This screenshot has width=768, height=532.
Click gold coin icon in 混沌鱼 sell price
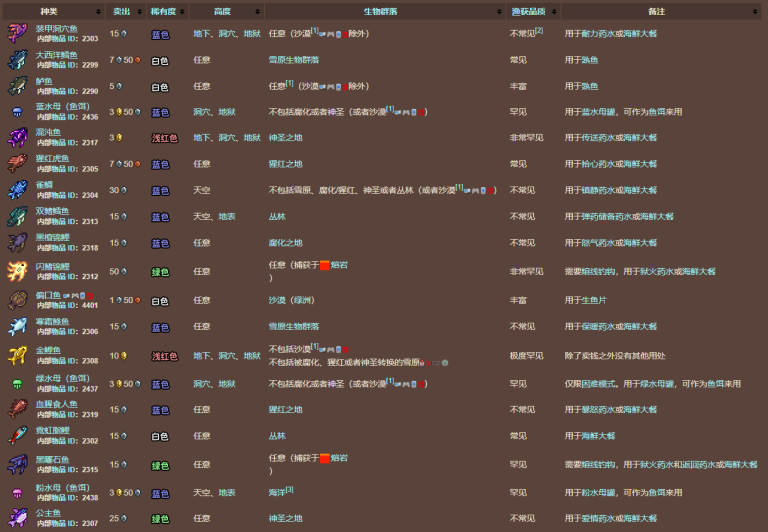[x=118, y=138]
